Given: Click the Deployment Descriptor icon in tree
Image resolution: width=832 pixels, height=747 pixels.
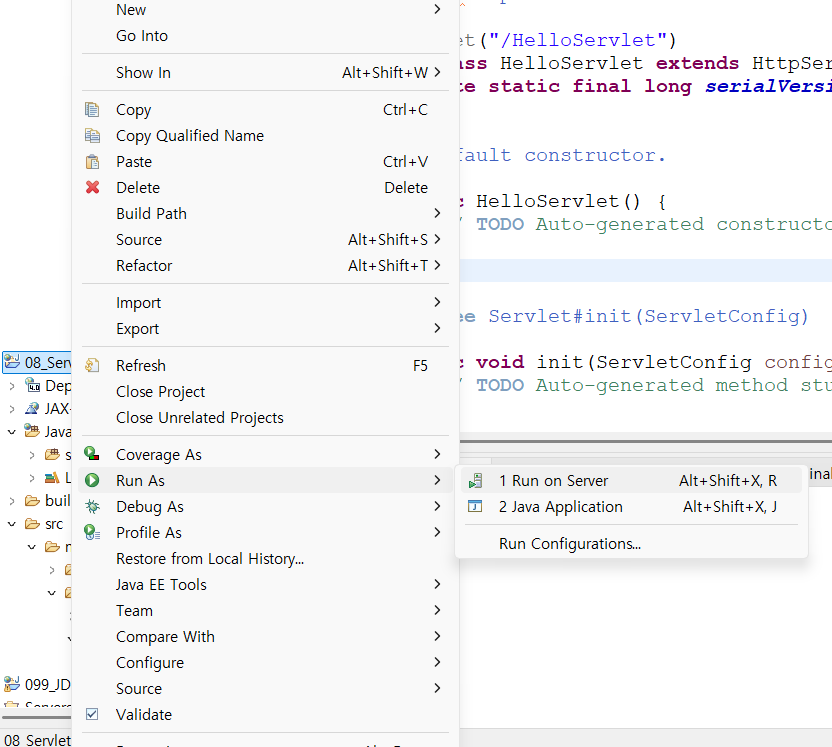Looking at the screenshot, I should (33, 385).
